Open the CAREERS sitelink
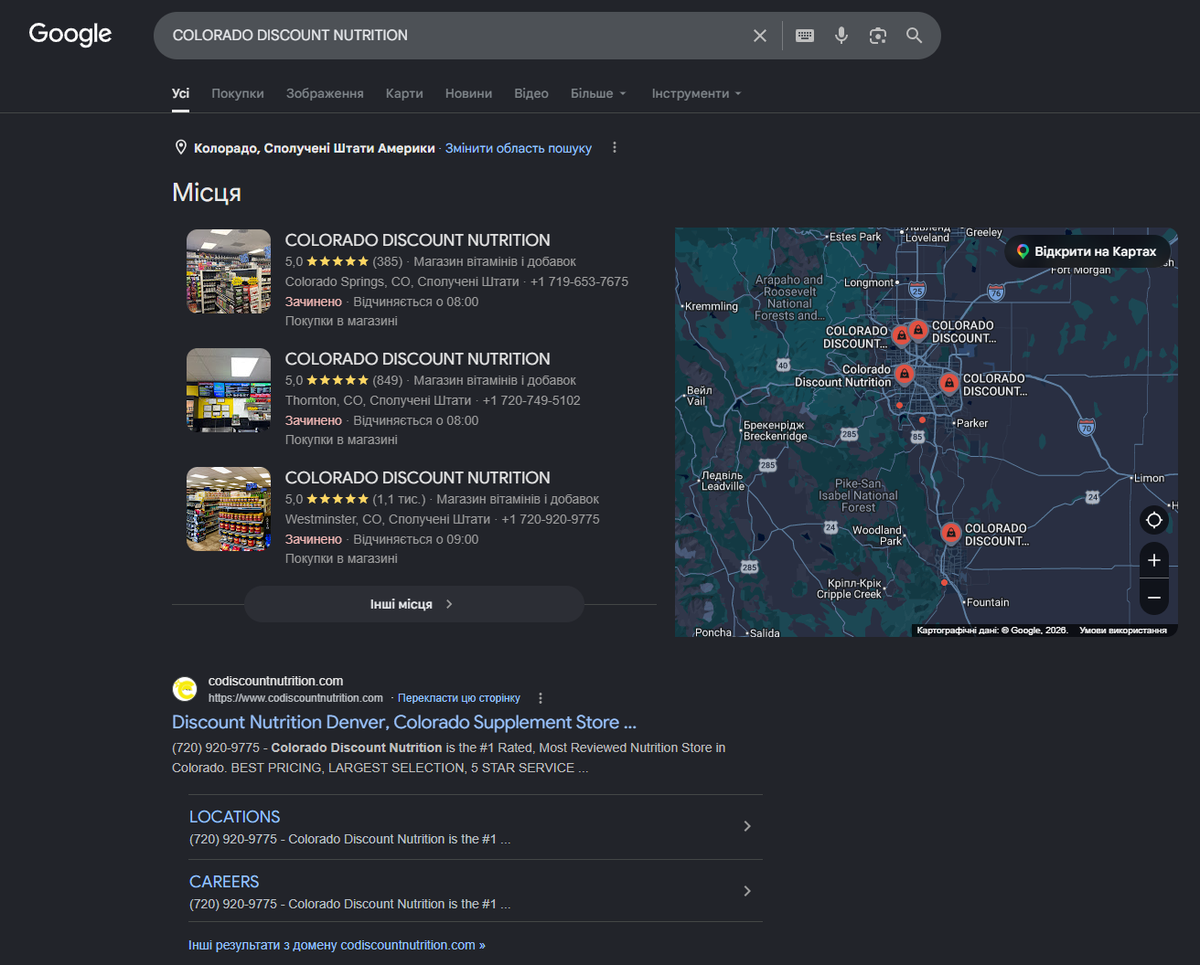This screenshot has width=1200, height=965. tap(224, 882)
